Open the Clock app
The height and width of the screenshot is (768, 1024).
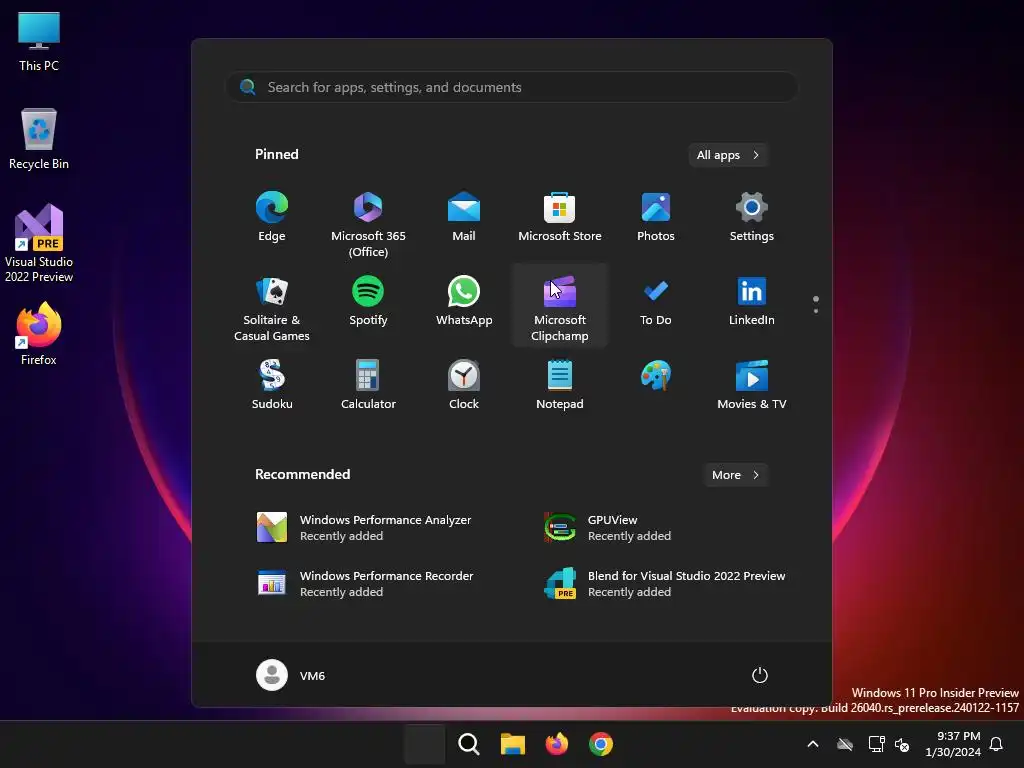click(x=464, y=385)
